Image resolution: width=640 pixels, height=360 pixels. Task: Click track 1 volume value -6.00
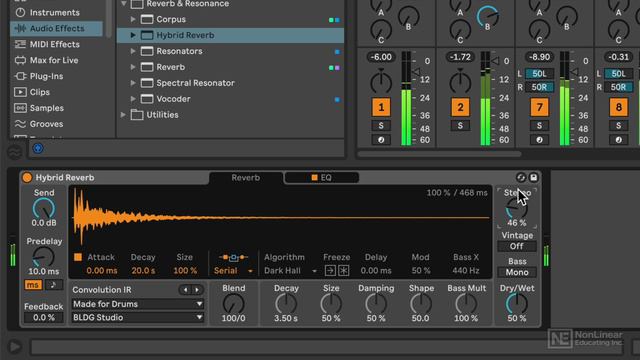click(x=381, y=57)
